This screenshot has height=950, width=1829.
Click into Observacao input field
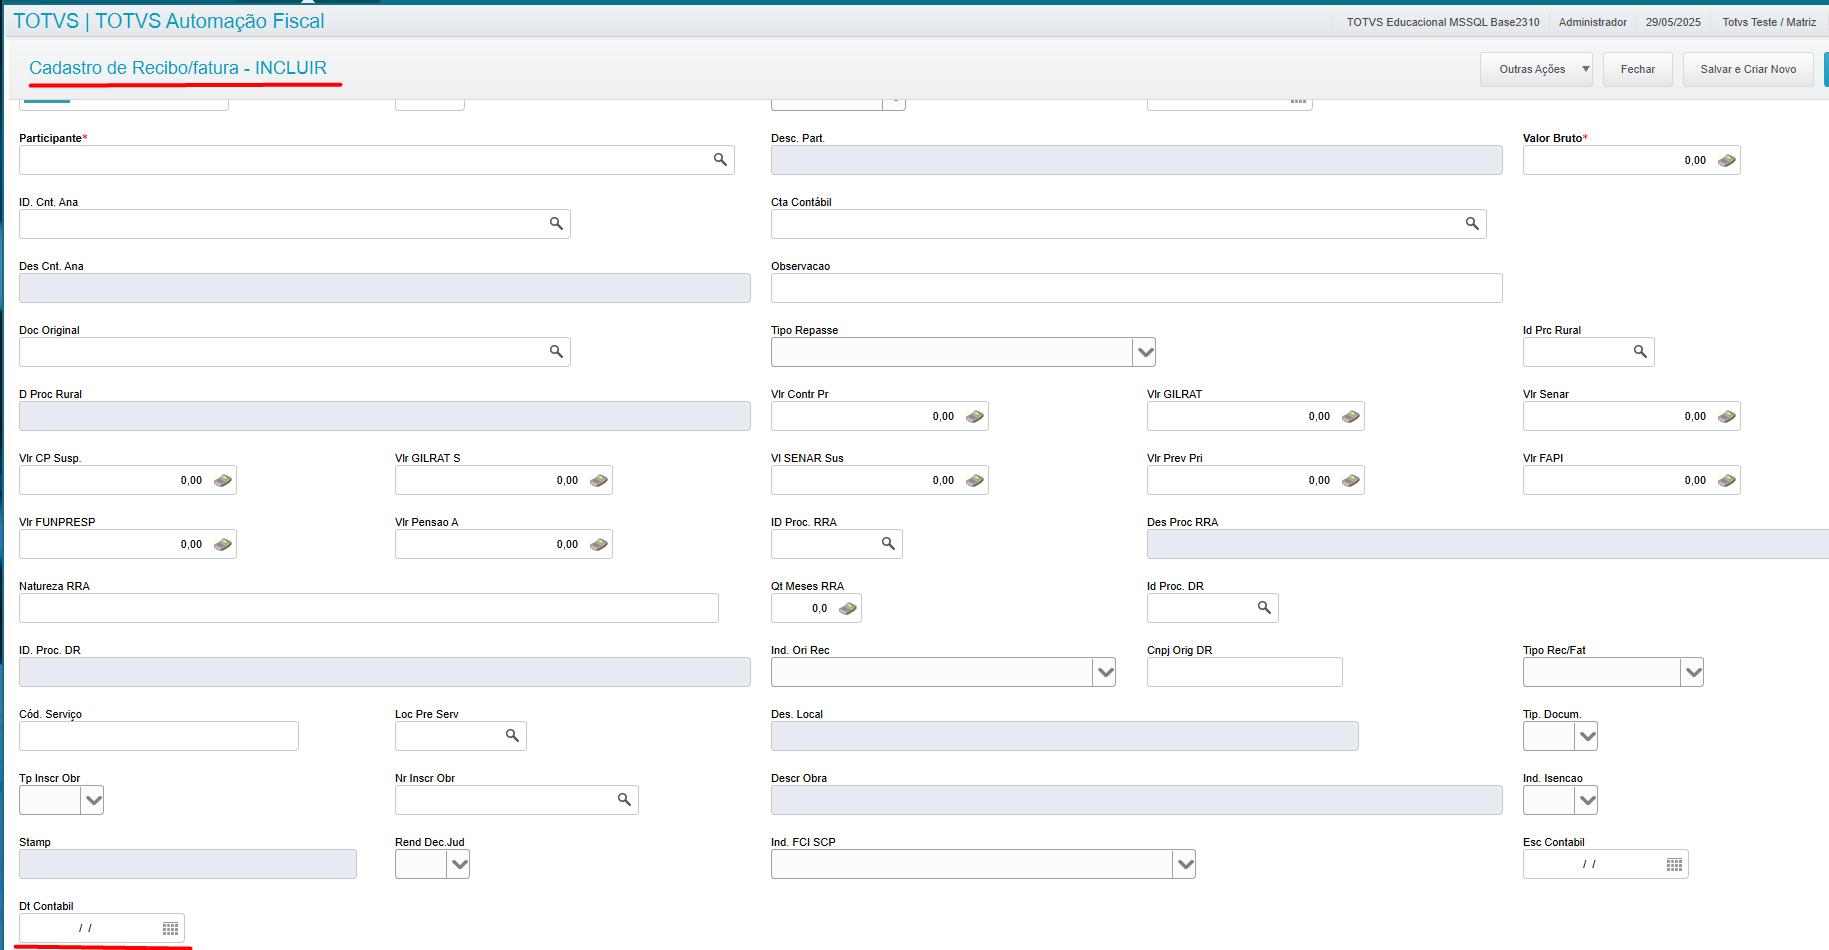[1136, 288]
